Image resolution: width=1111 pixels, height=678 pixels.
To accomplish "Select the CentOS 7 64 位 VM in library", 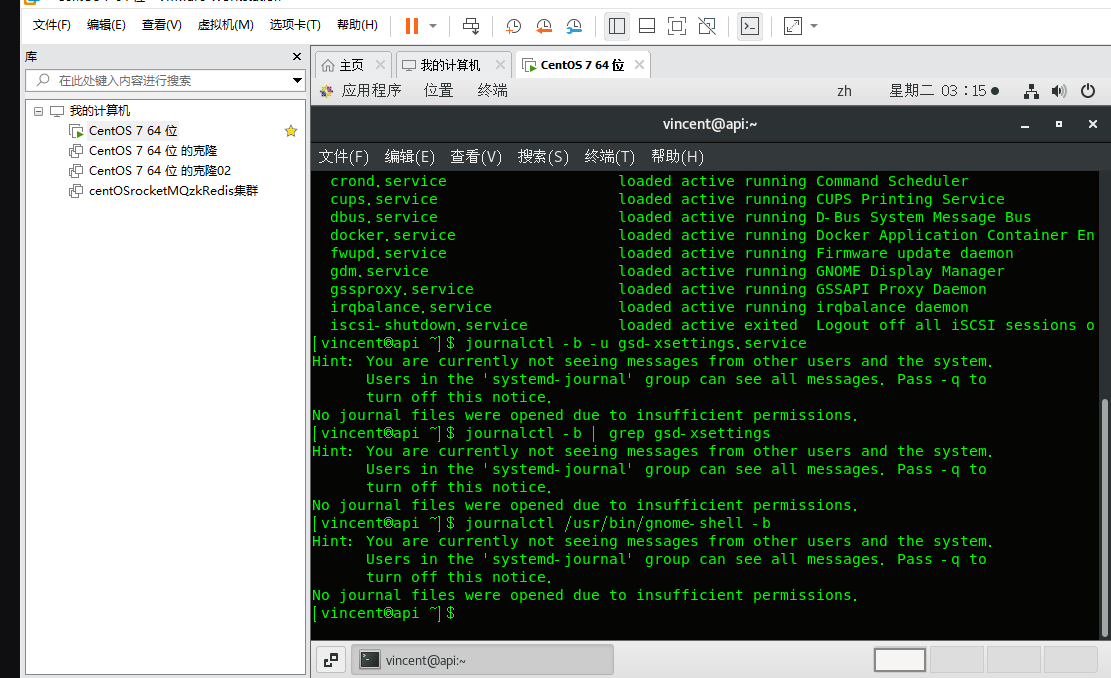I will tap(132, 130).
